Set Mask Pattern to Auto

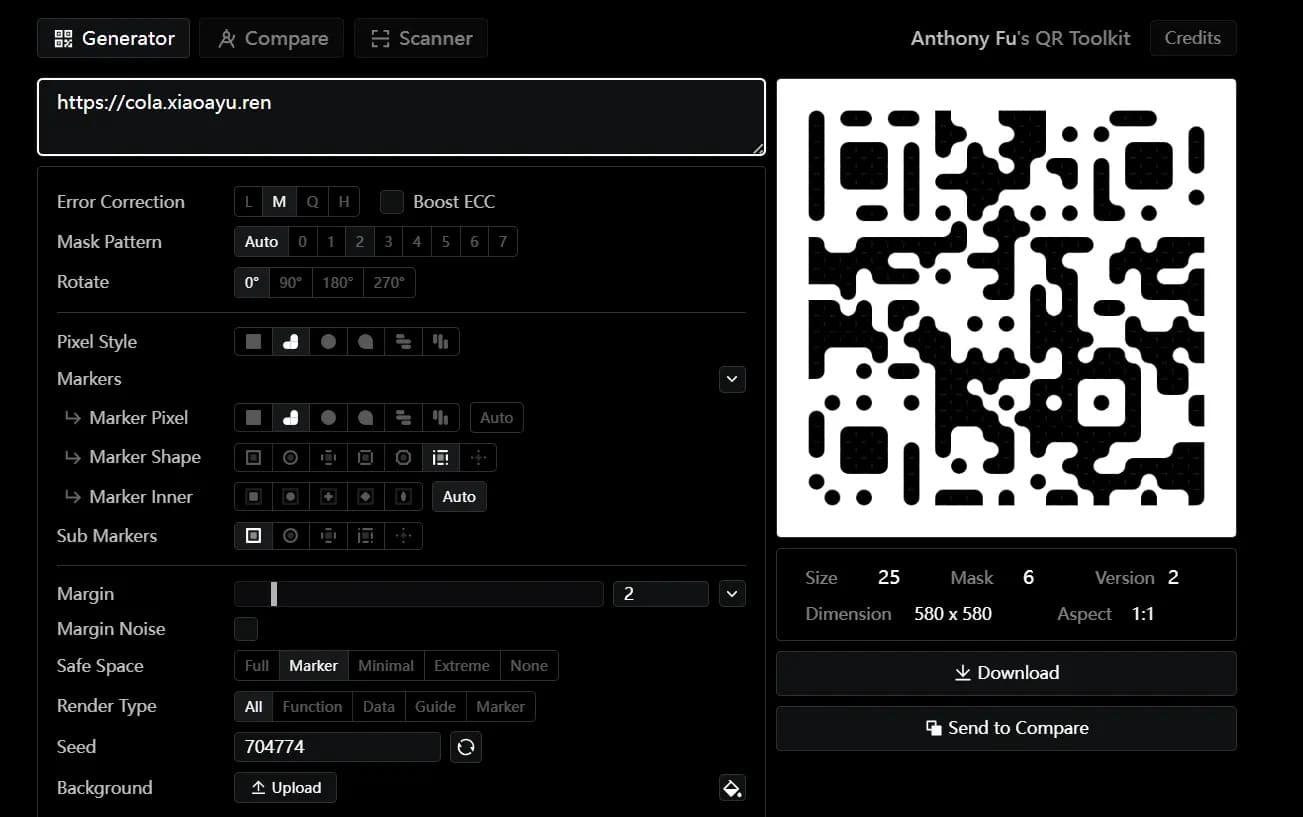(x=261, y=242)
